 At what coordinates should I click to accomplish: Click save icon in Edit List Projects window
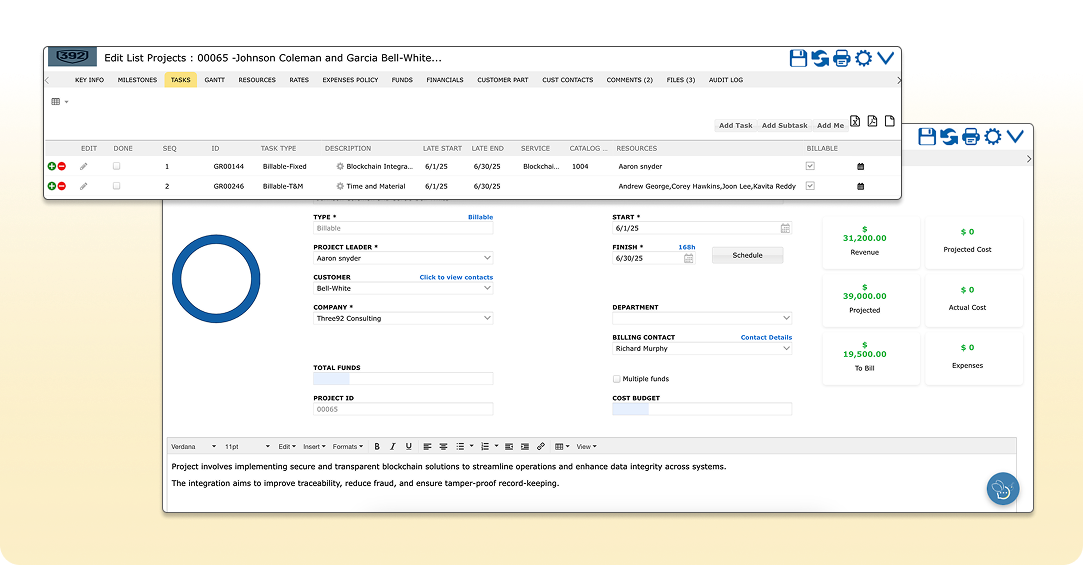pos(798,58)
